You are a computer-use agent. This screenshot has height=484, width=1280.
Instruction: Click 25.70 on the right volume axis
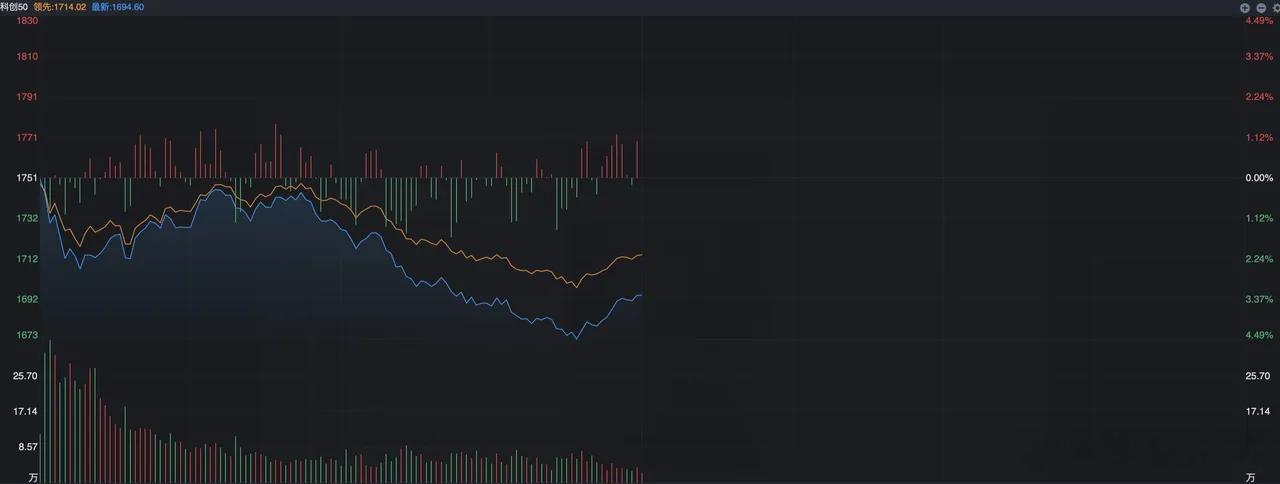tap(1258, 376)
